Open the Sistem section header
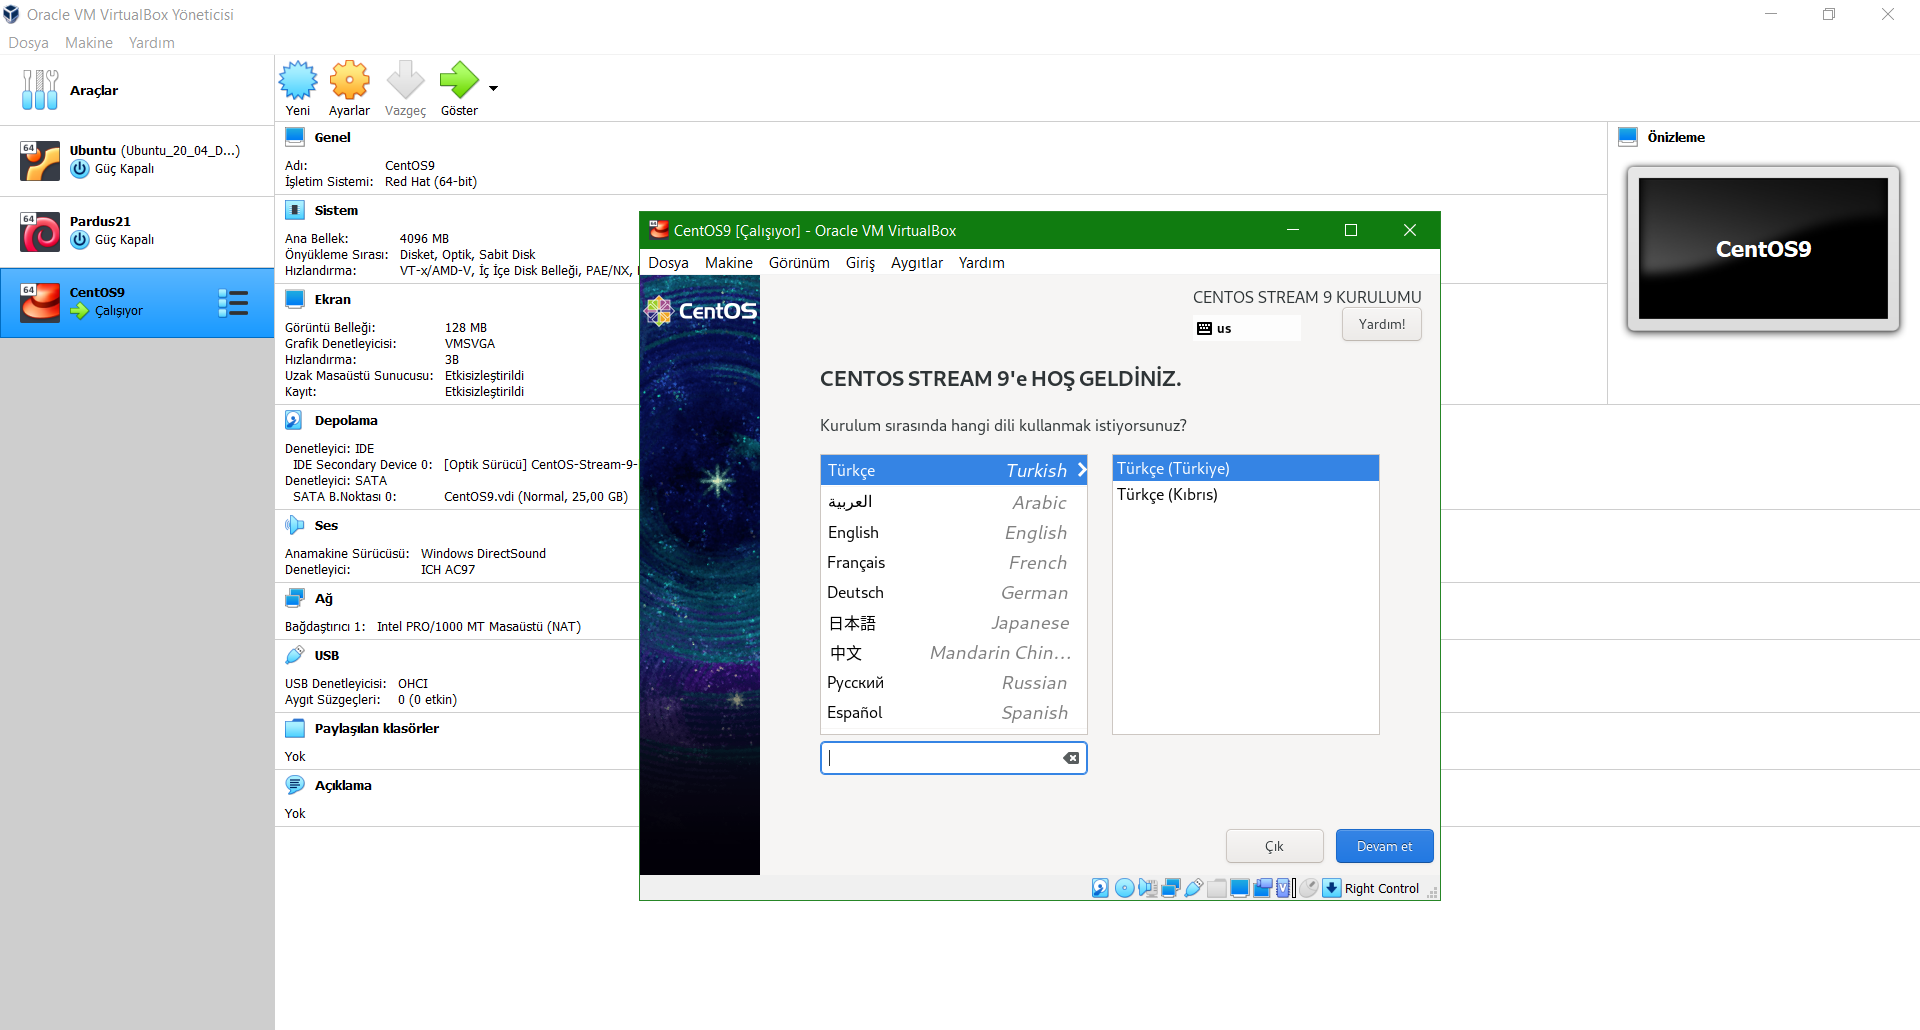The image size is (1920, 1030). tap(336, 210)
